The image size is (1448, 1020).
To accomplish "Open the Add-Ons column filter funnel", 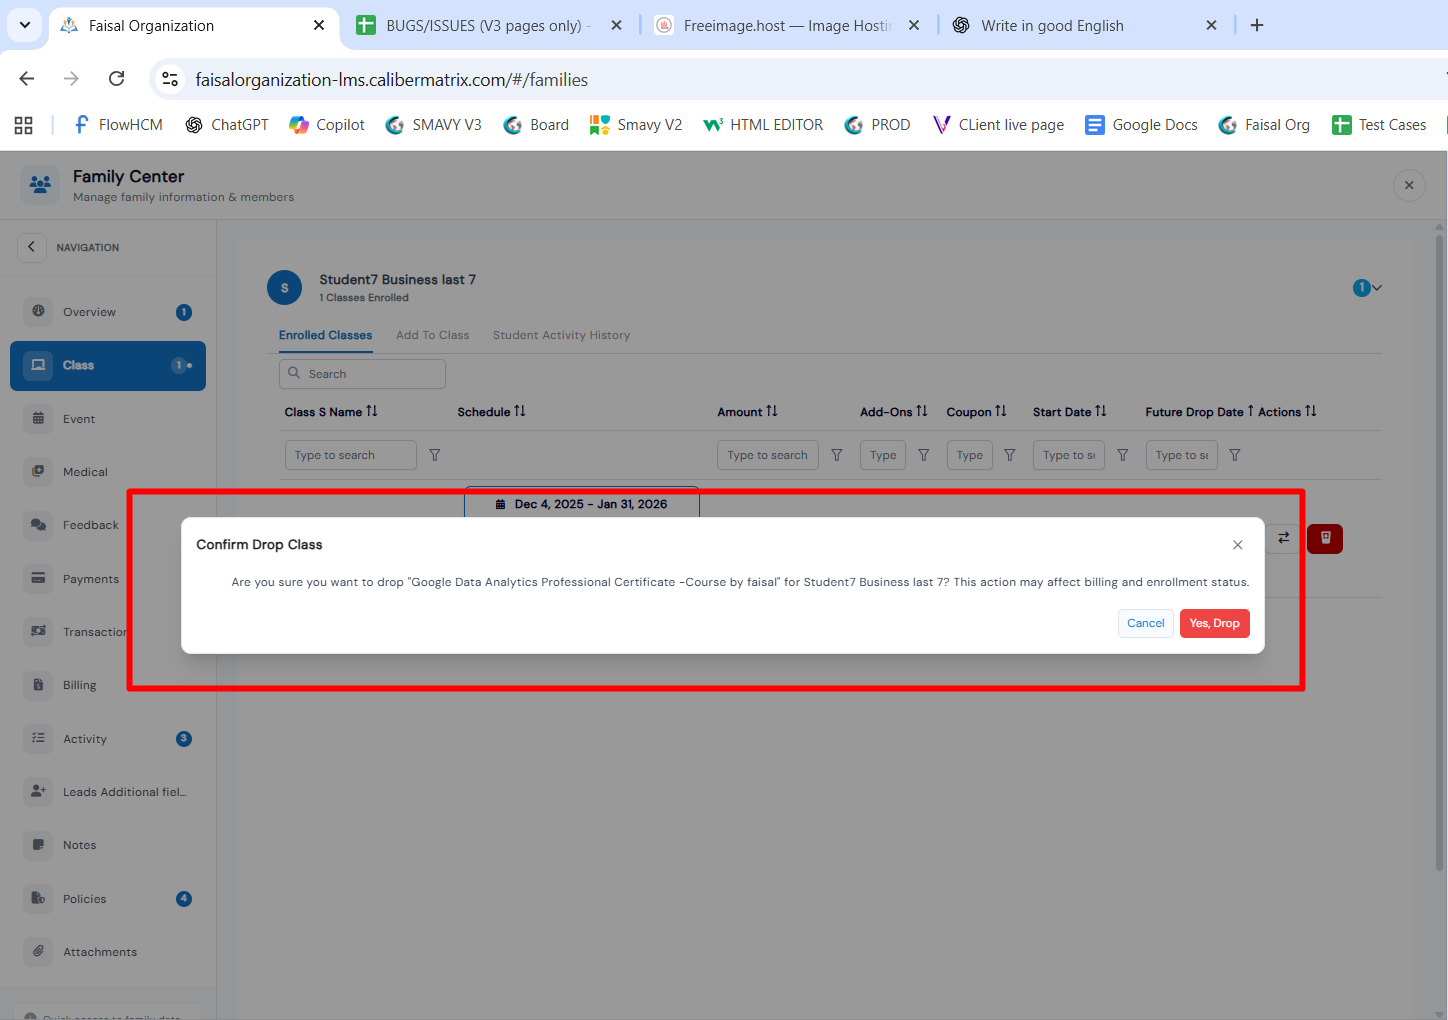I will [924, 455].
